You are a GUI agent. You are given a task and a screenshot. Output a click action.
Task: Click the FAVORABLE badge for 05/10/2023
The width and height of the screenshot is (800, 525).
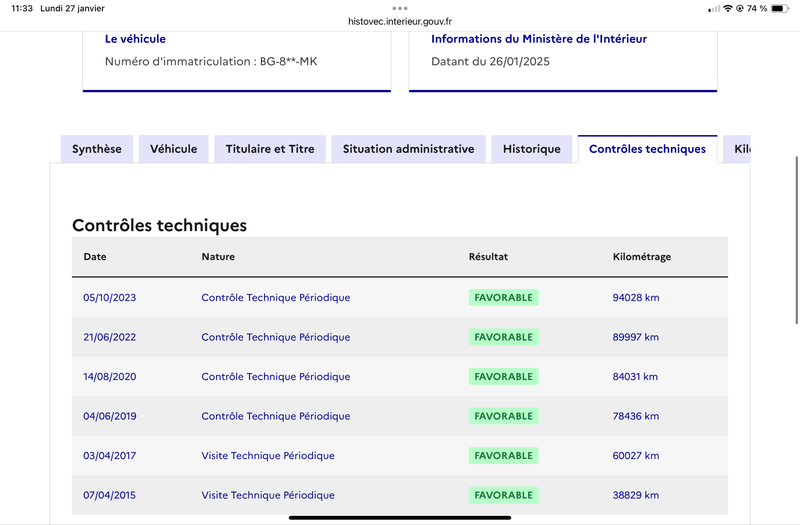click(x=504, y=297)
